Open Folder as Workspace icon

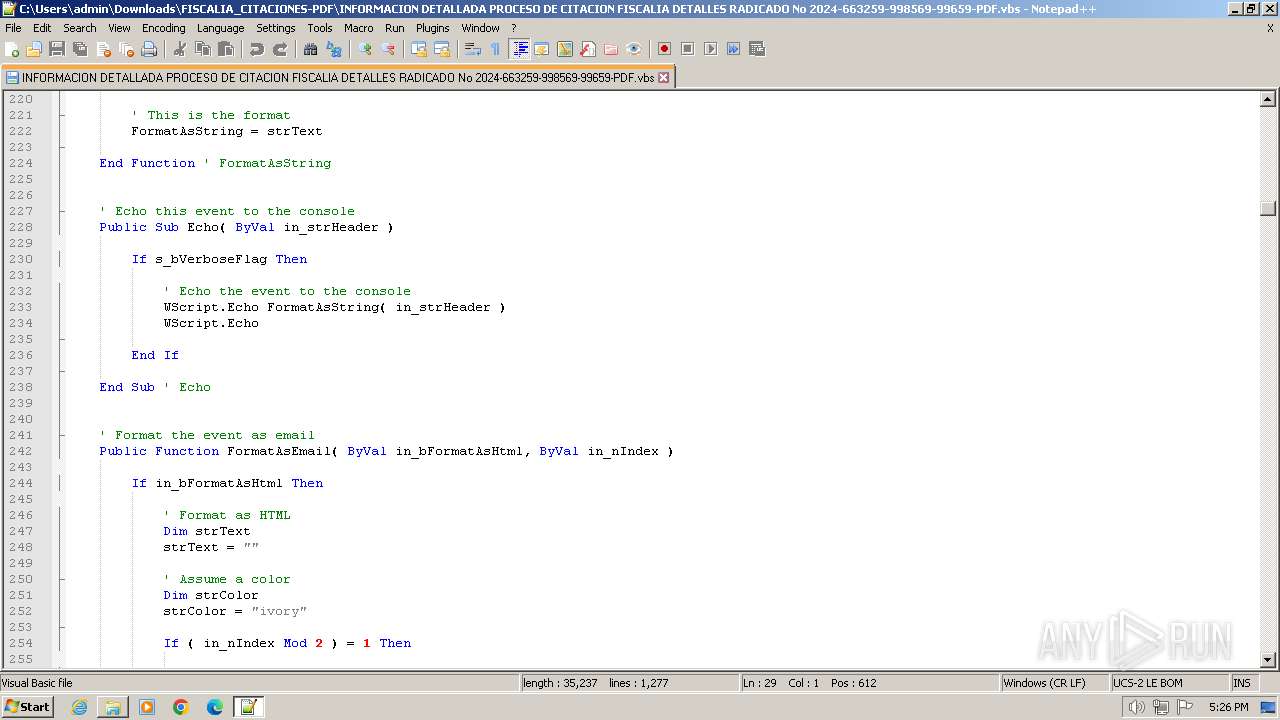[610, 49]
